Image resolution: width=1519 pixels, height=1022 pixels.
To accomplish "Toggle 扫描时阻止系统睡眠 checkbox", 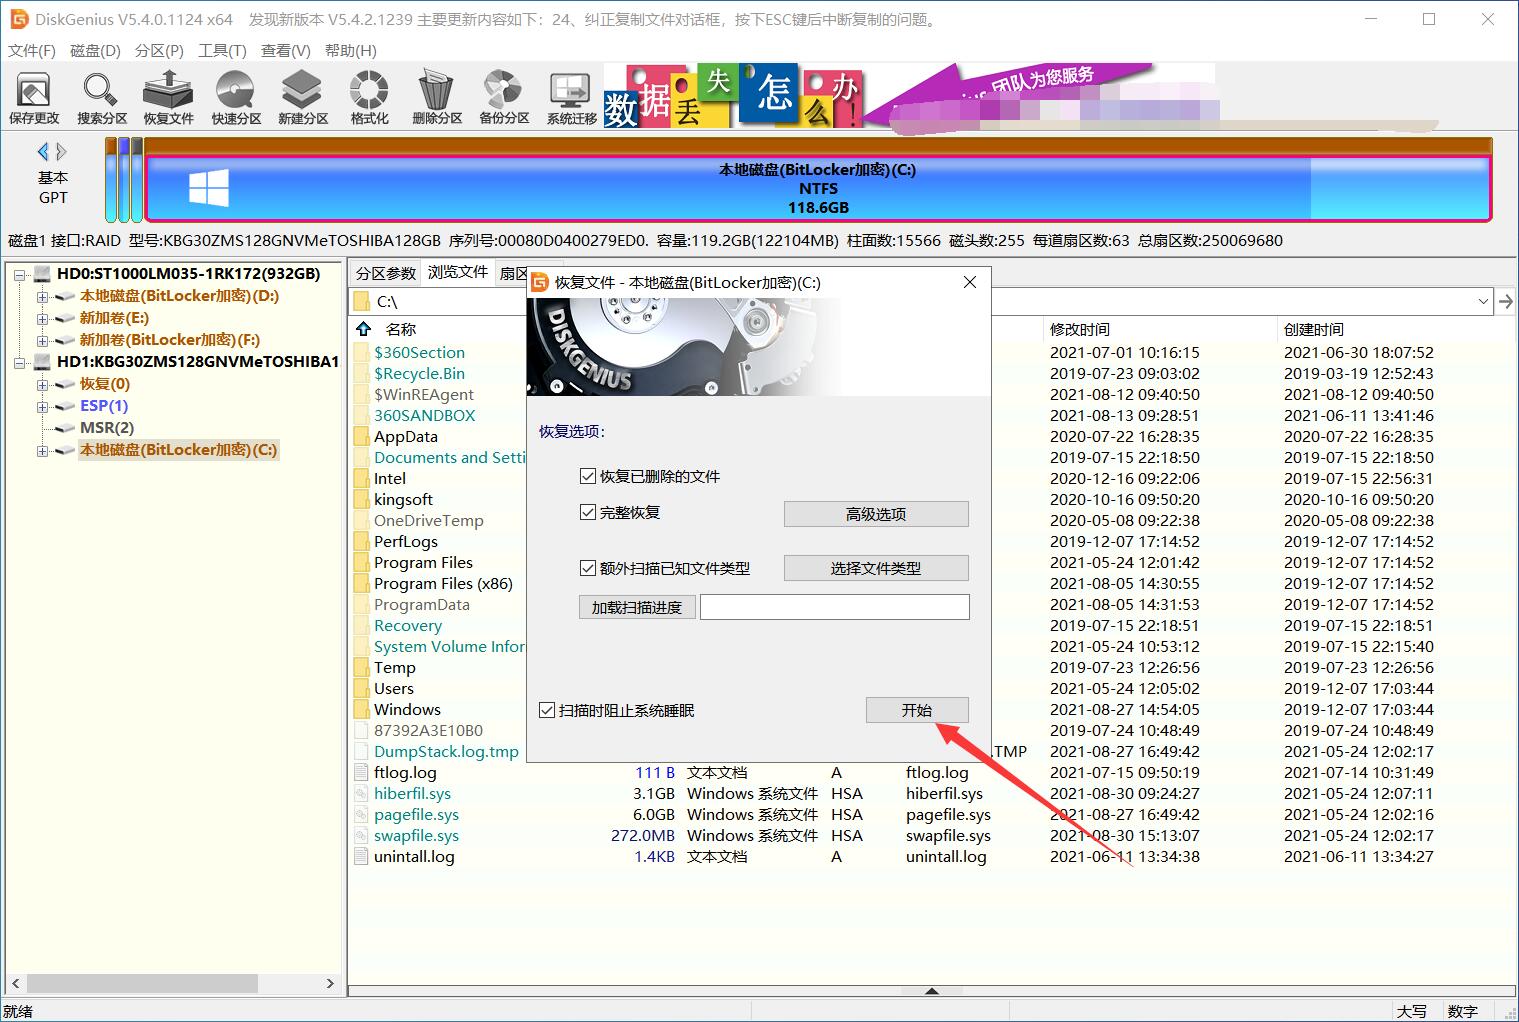I will pyautogui.click(x=547, y=711).
